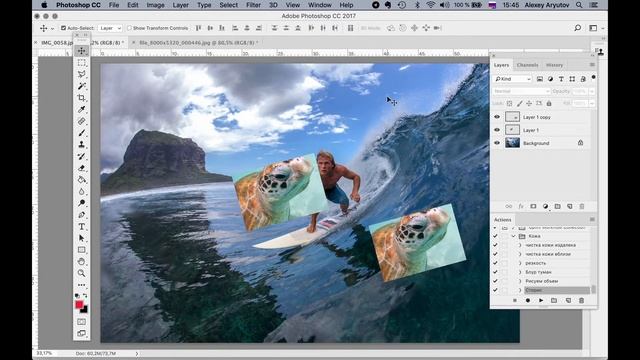Select the Clone Stamp tool
640x360 pixels.
tap(82, 144)
